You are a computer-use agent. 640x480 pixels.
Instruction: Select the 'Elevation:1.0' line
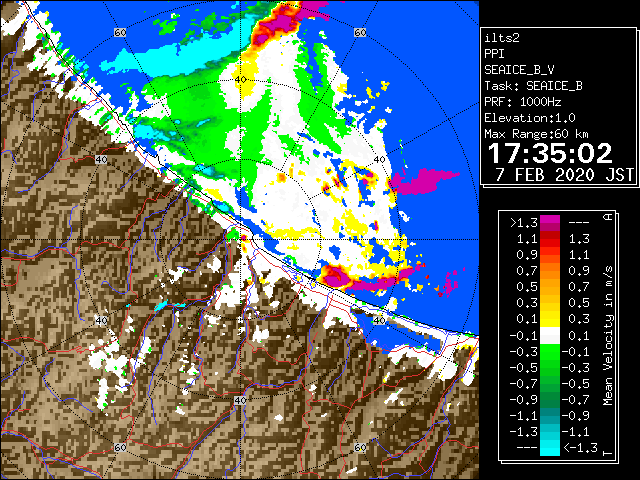[530, 118]
